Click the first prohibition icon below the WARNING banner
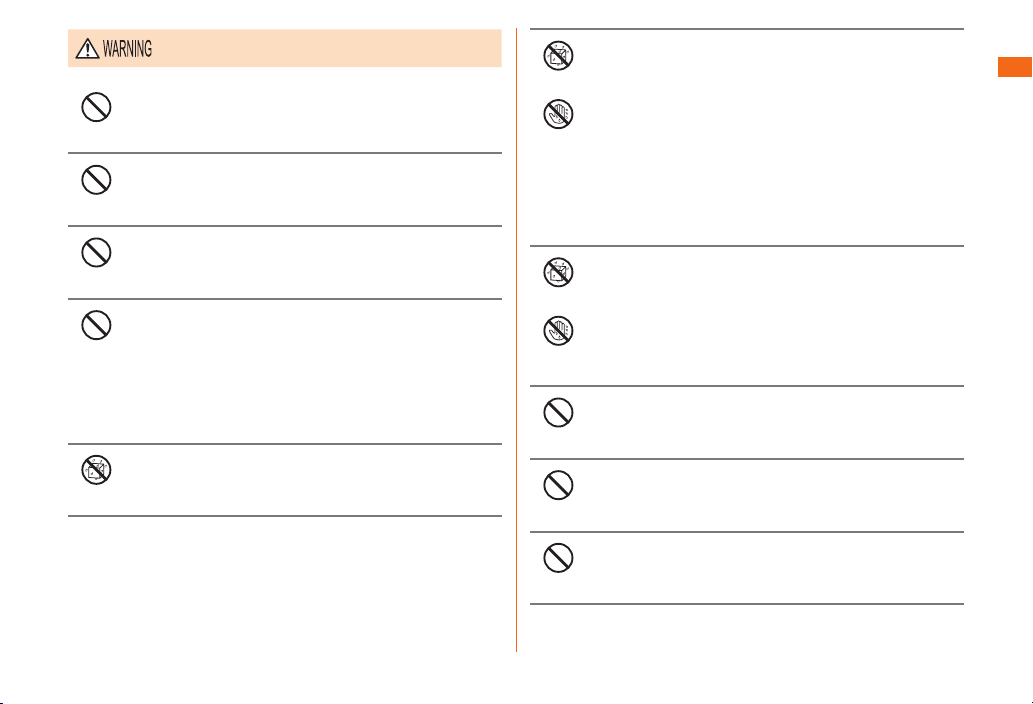This screenshot has height=704, width=1033. pyautogui.click(x=96, y=107)
